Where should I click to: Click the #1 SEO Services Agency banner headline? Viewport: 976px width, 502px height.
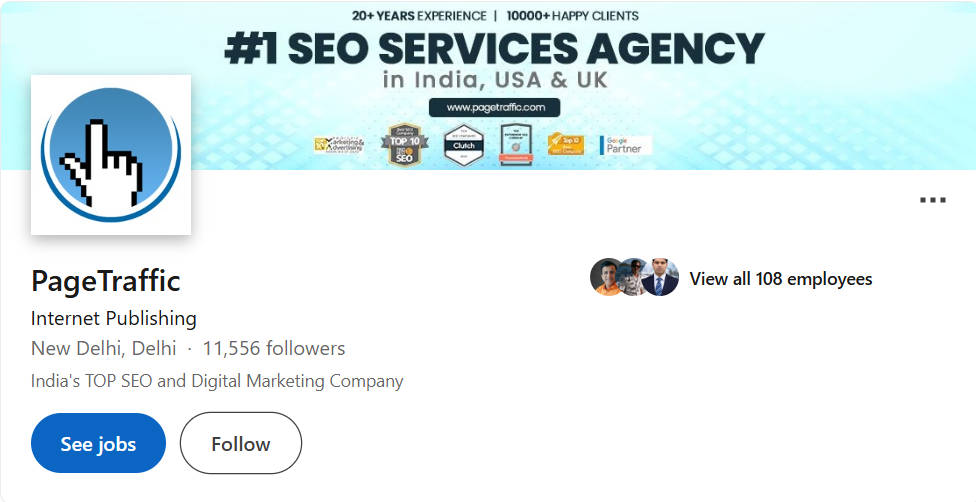pyautogui.click(x=494, y=49)
